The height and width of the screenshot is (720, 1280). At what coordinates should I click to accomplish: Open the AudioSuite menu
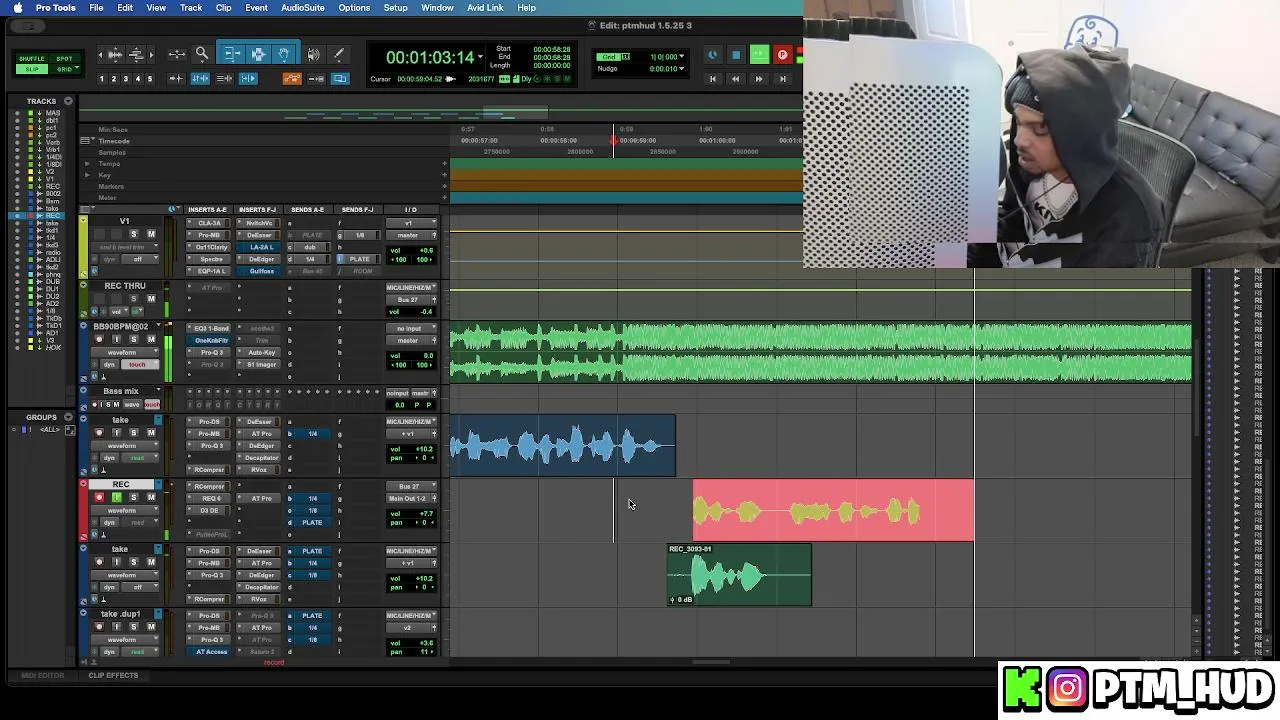pos(302,8)
